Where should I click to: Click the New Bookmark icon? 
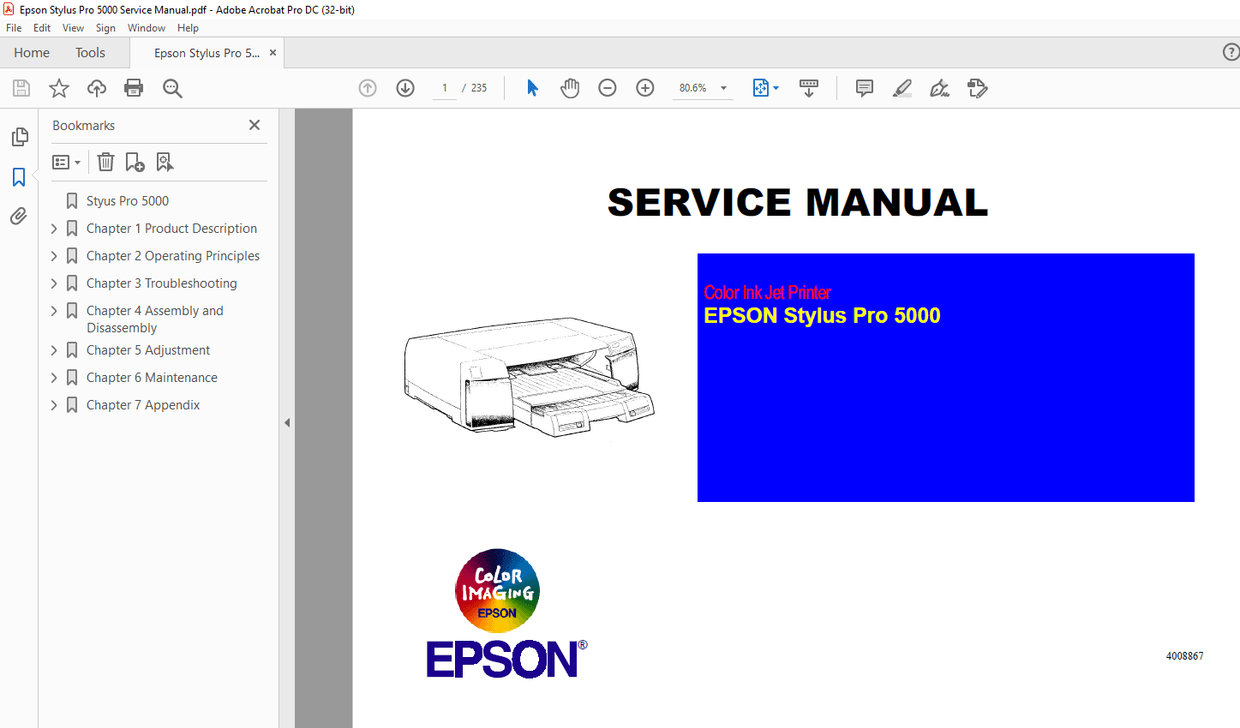135,161
